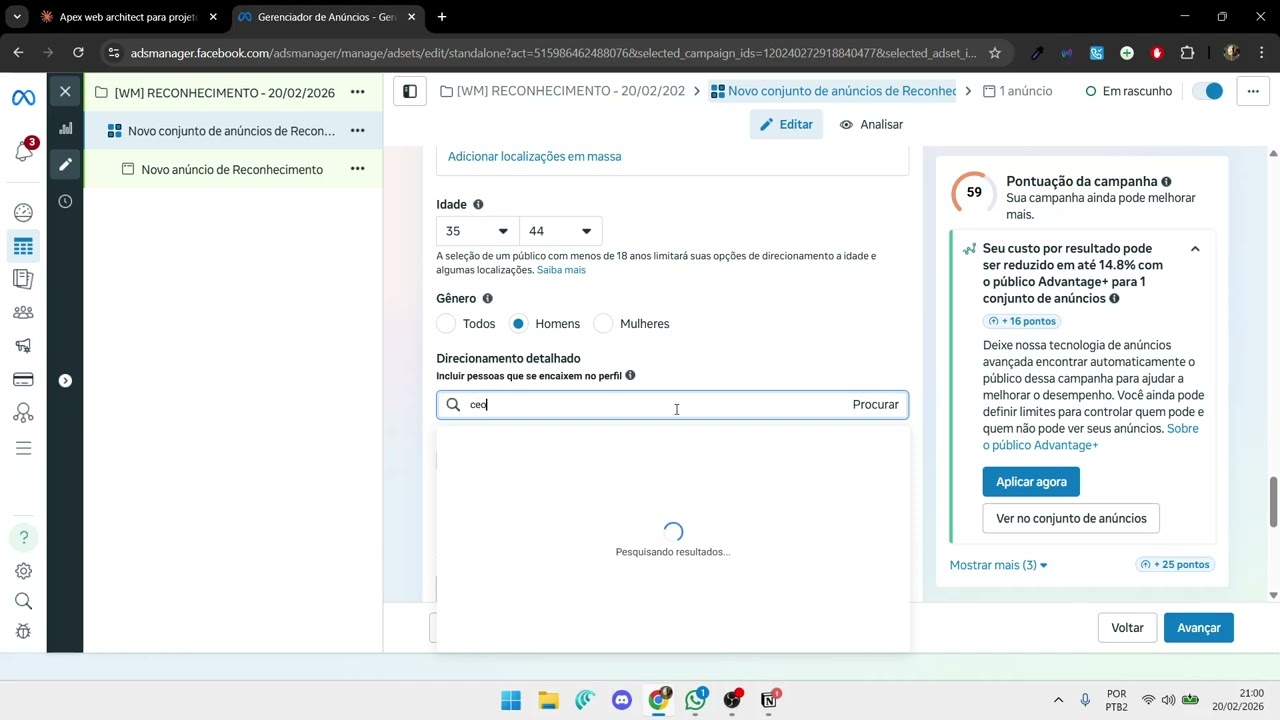The image size is (1280, 720).
Task: Close the editing panel with X
Action: [x=65, y=92]
